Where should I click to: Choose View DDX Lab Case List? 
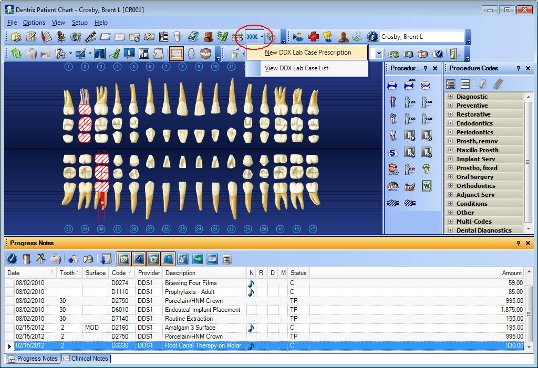[307, 68]
